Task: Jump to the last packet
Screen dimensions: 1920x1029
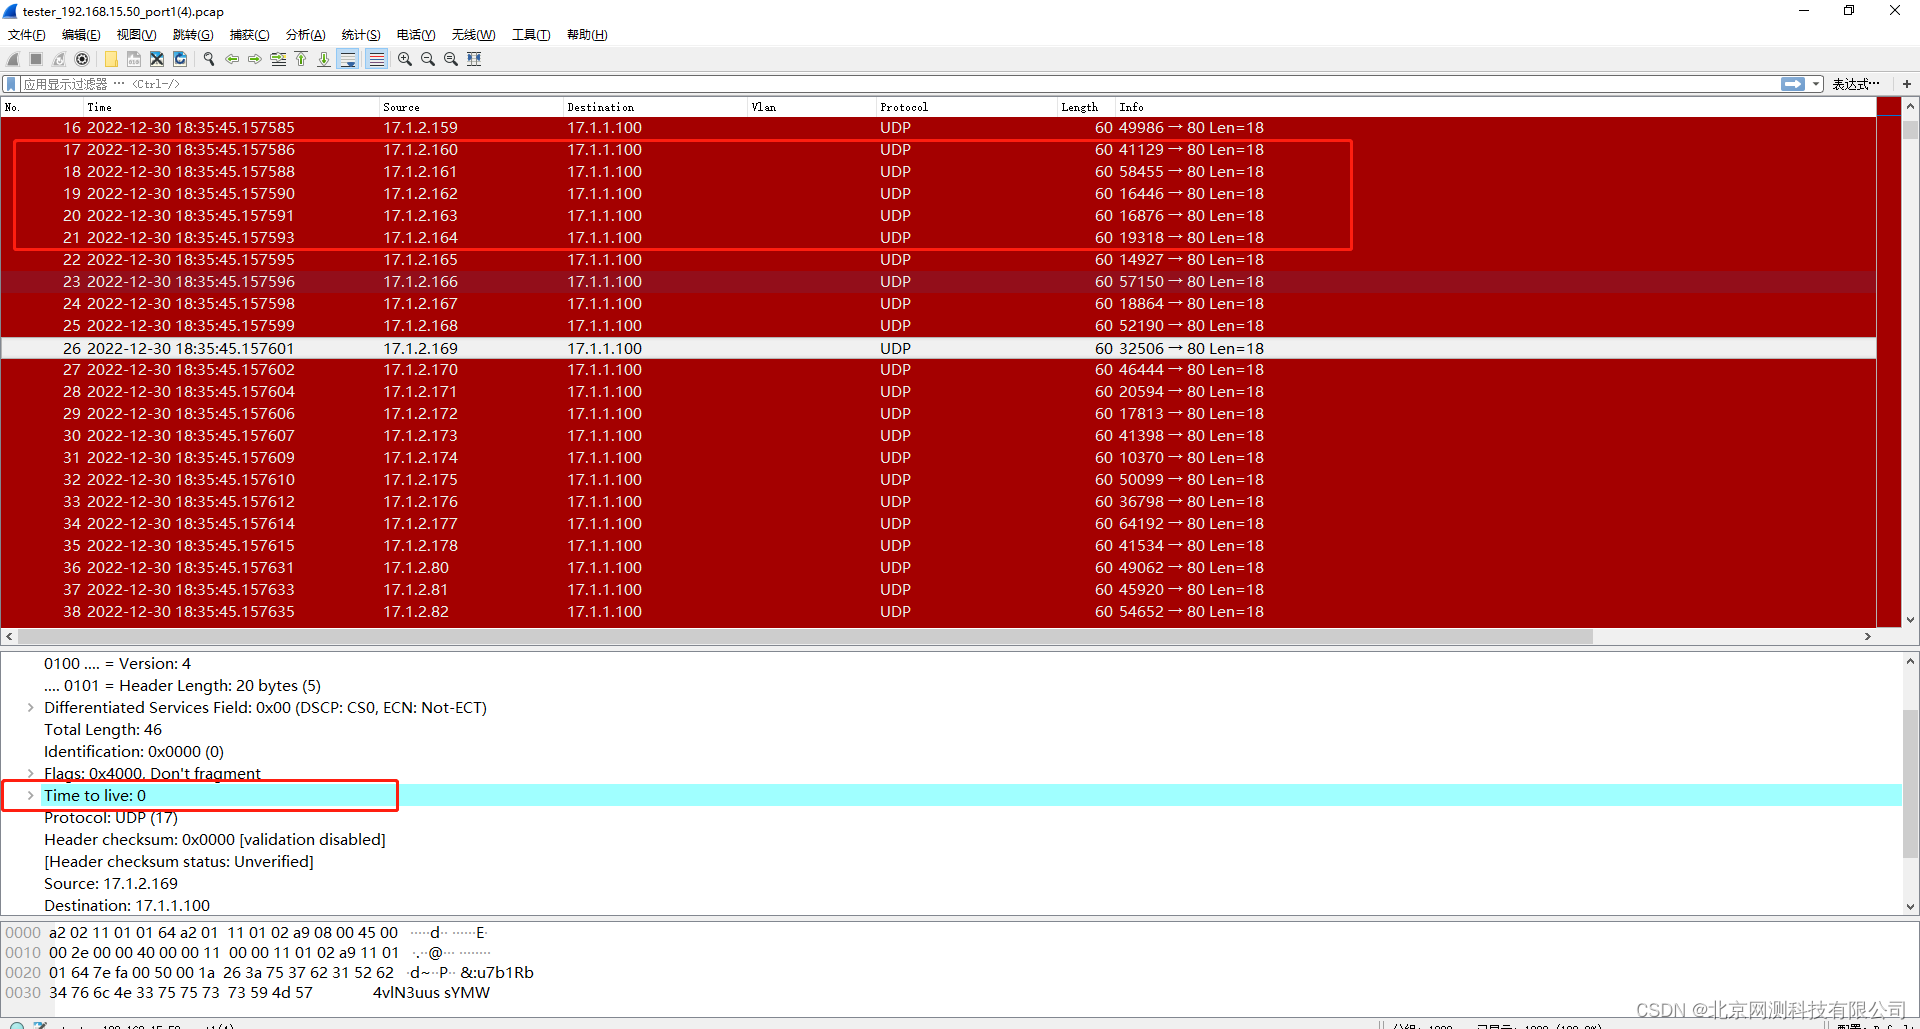Action: click(324, 59)
